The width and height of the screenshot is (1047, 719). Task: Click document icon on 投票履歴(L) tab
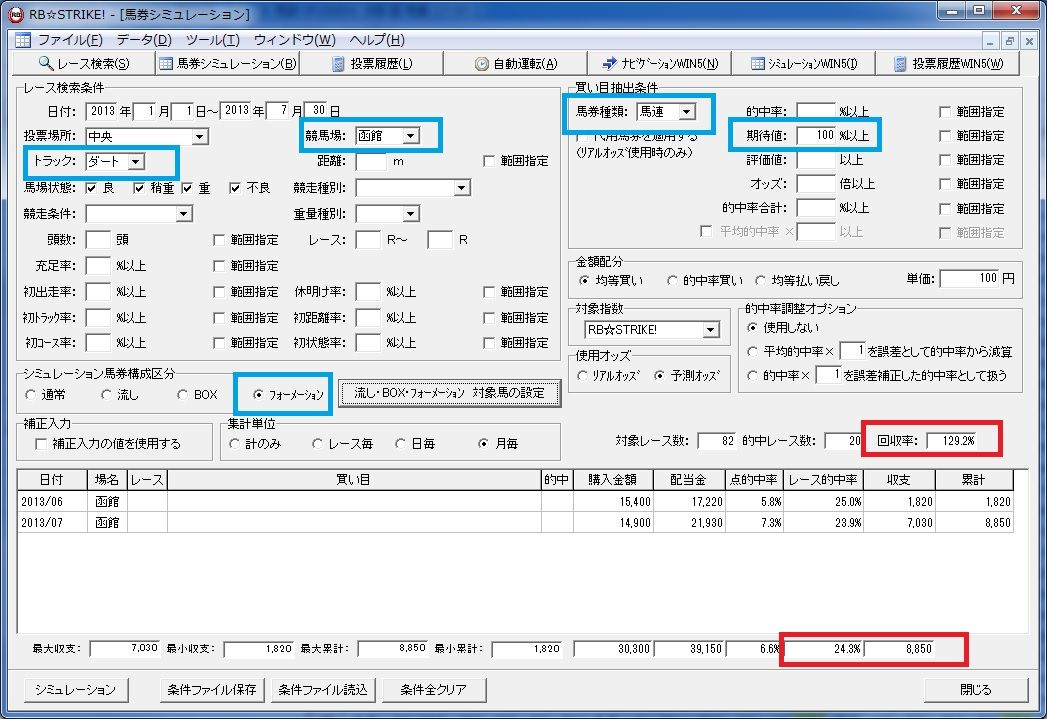point(339,63)
